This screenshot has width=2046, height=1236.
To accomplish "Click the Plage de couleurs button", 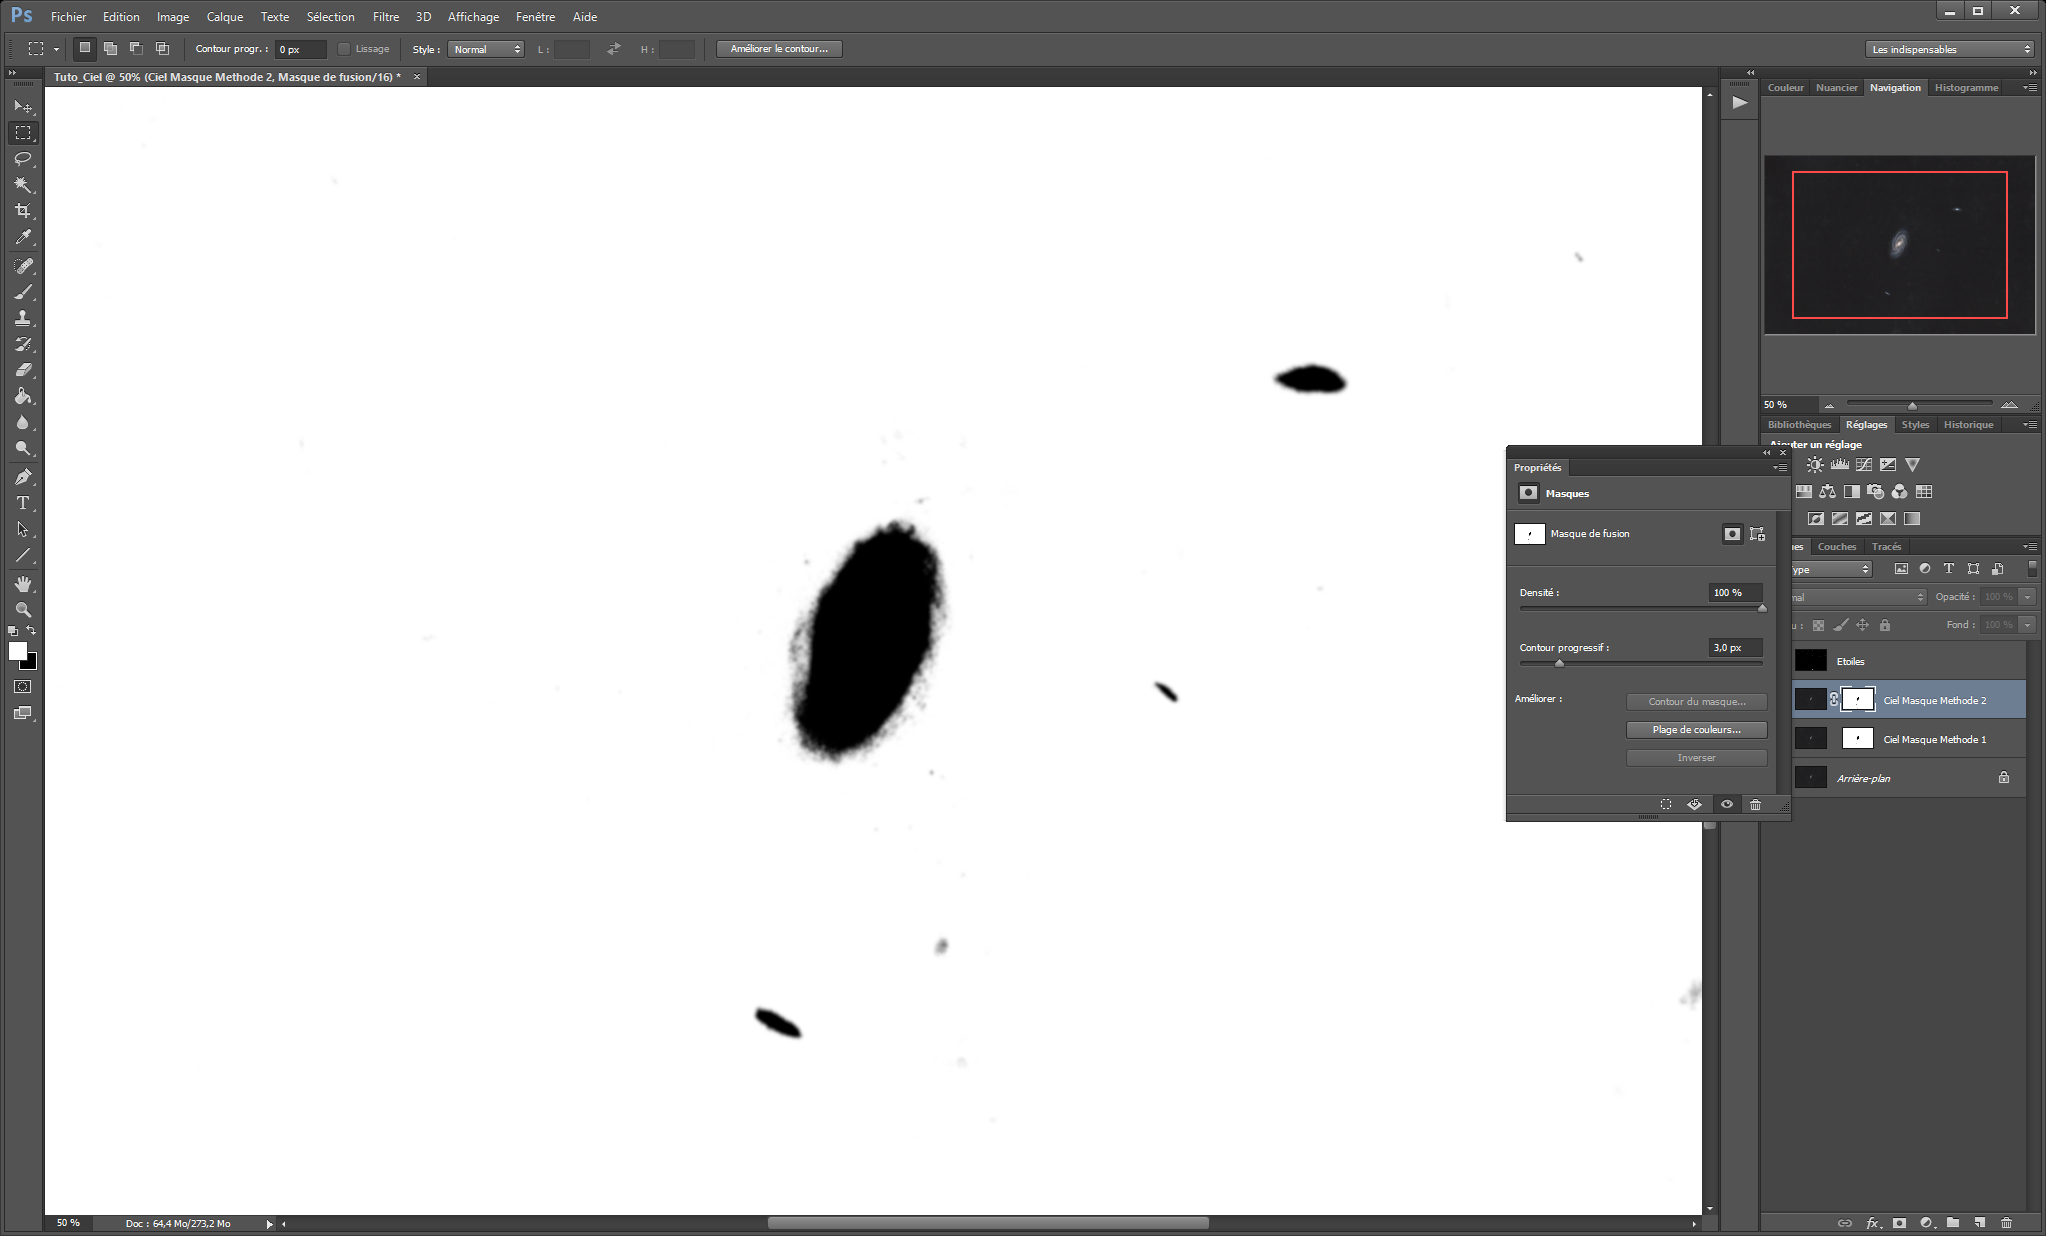I will coord(1696,730).
